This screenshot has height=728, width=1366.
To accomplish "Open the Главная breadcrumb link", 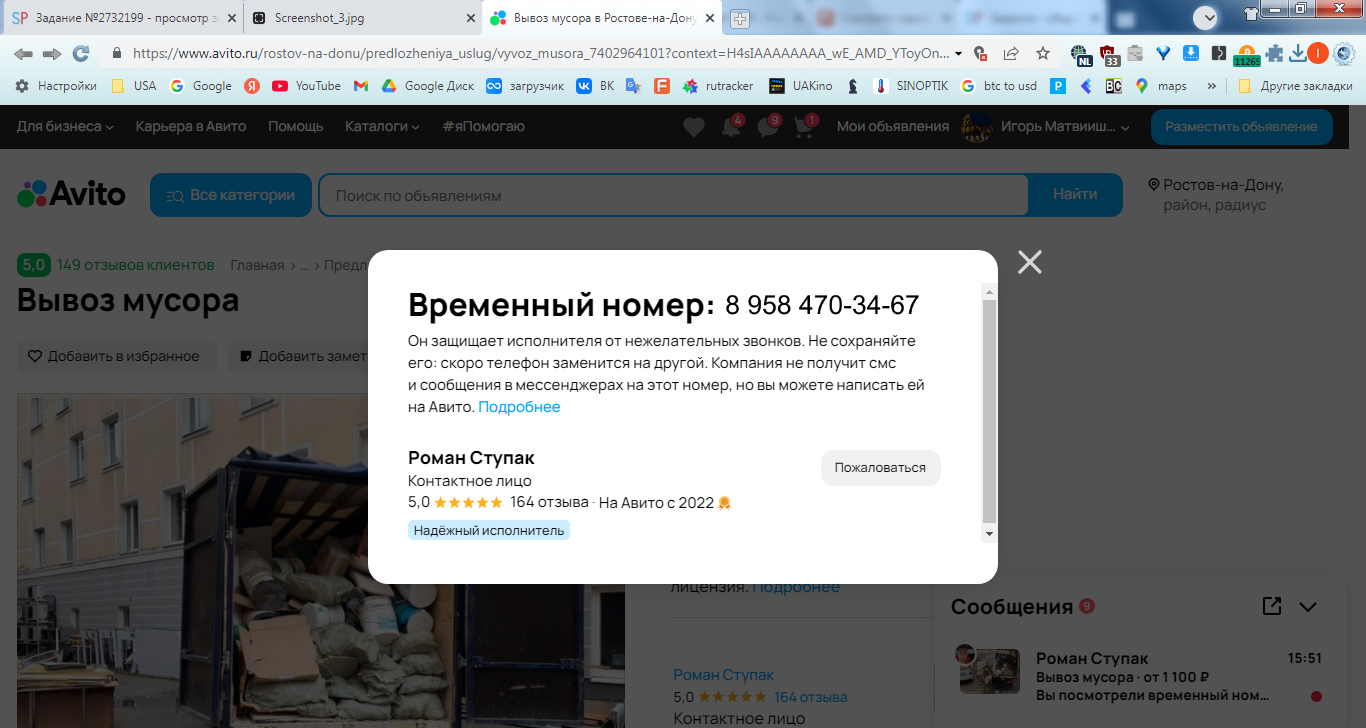I will coord(257,265).
